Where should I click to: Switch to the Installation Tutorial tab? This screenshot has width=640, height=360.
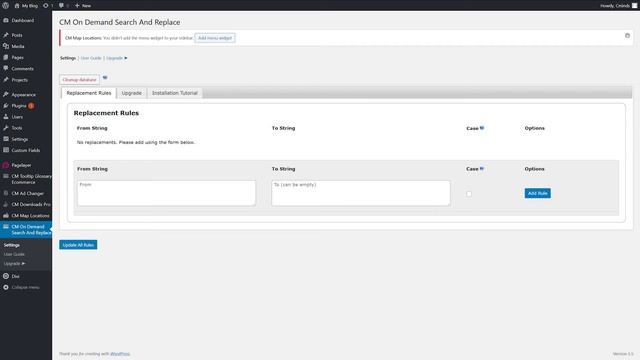[175, 93]
